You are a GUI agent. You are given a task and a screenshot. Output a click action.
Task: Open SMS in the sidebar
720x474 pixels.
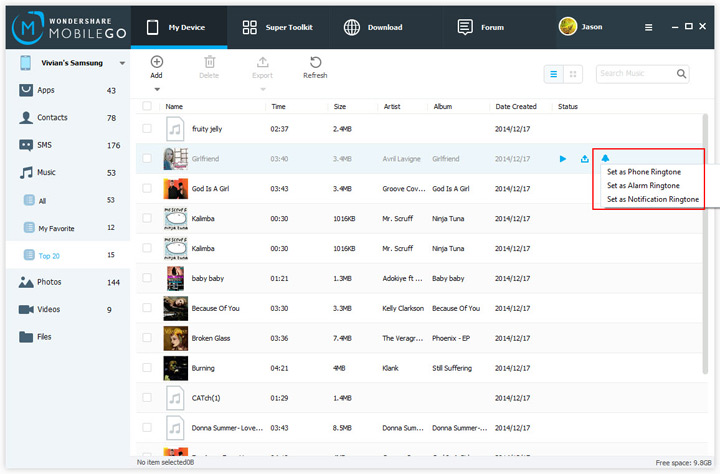(68, 145)
